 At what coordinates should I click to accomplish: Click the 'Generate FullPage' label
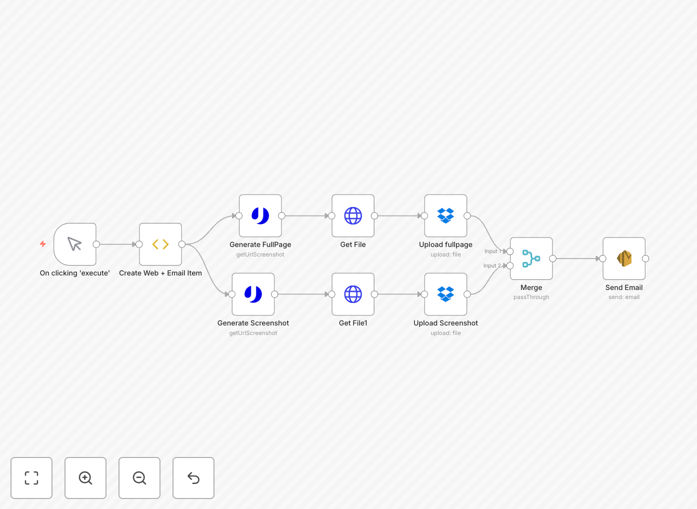(x=260, y=244)
